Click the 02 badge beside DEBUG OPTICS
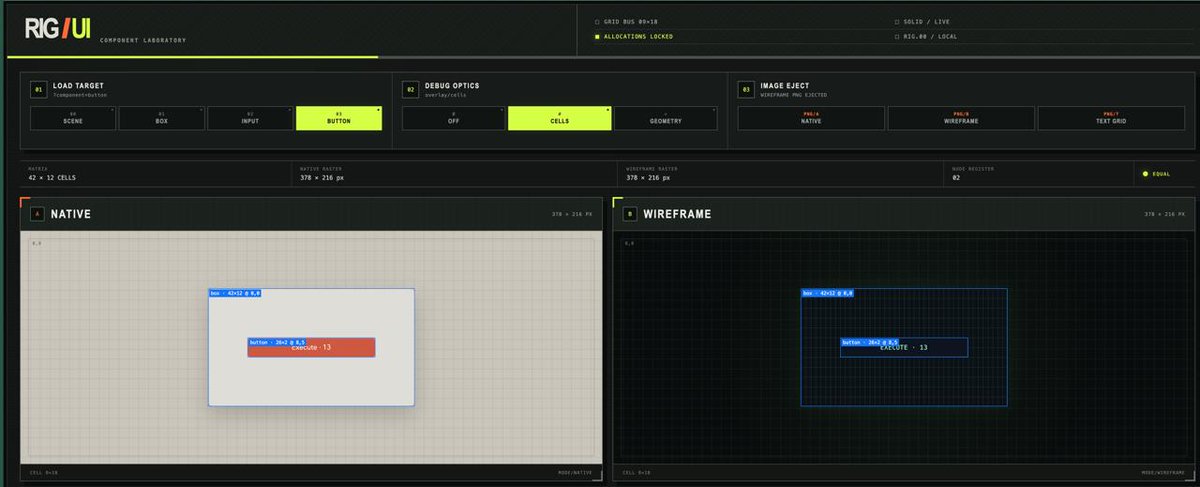 410,89
